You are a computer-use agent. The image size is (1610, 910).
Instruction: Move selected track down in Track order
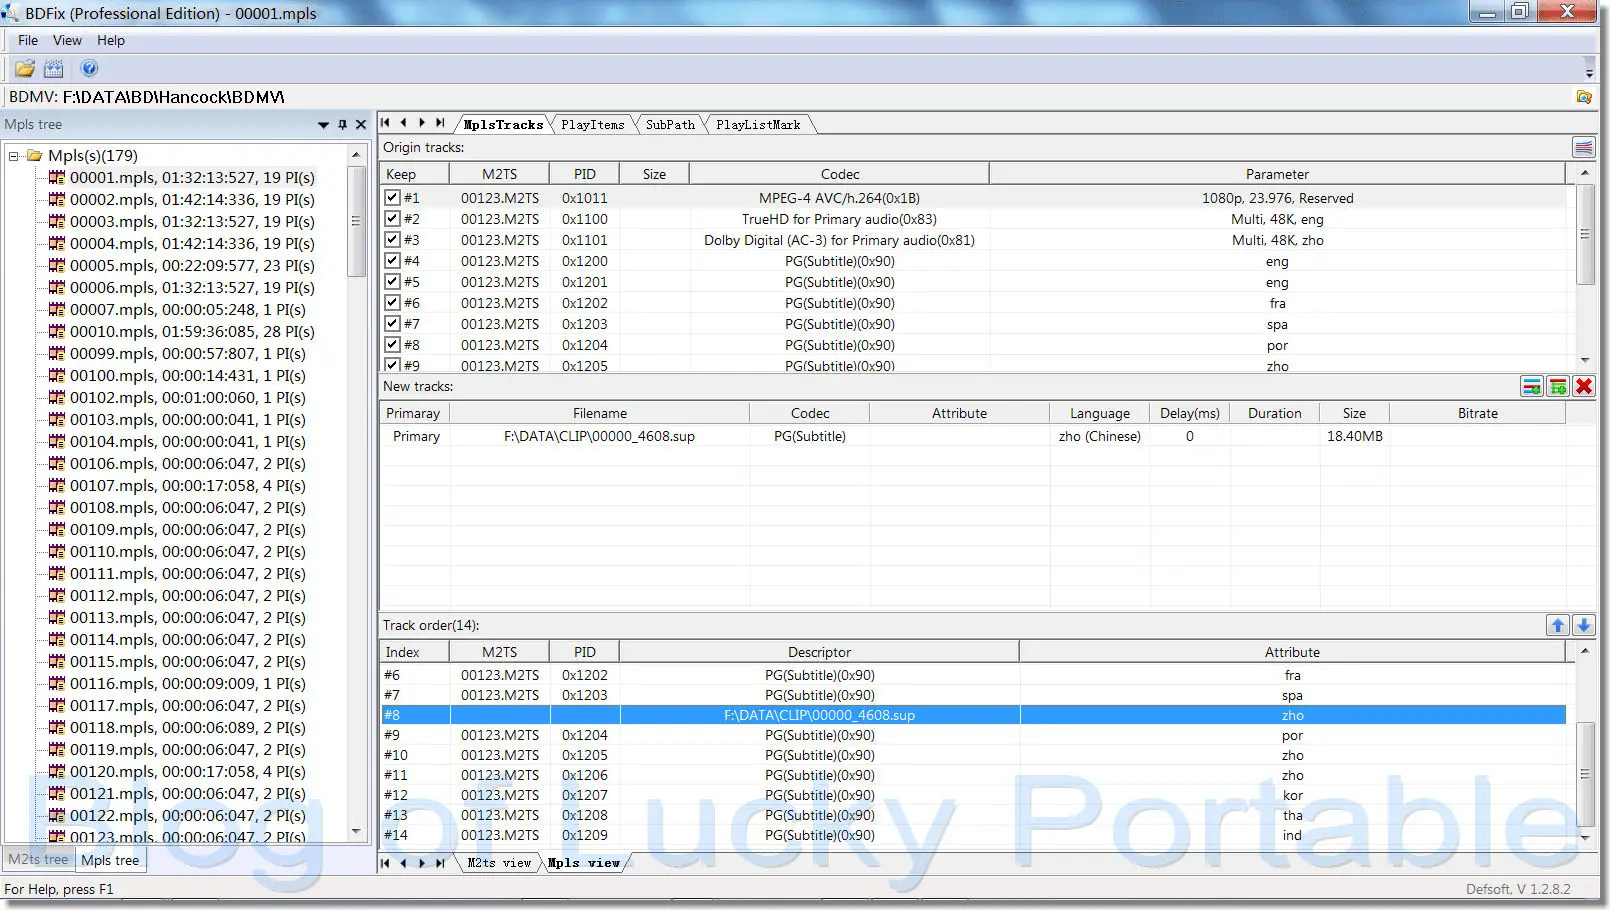1584,626
